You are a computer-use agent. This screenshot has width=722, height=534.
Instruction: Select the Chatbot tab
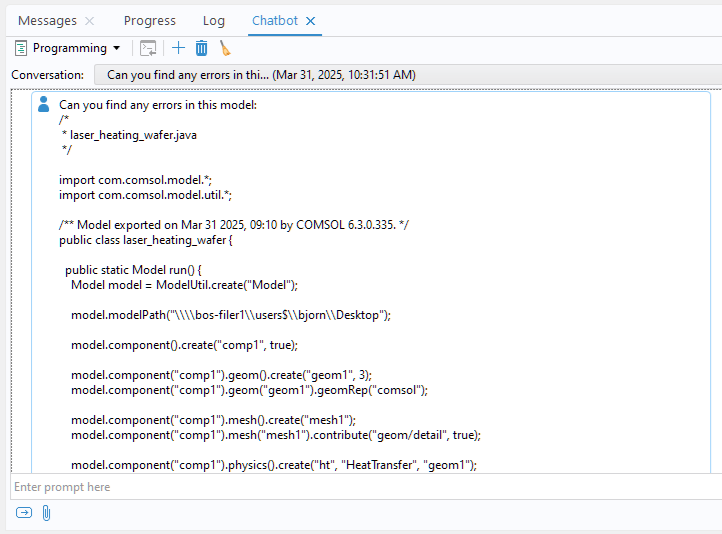[274, 21]
